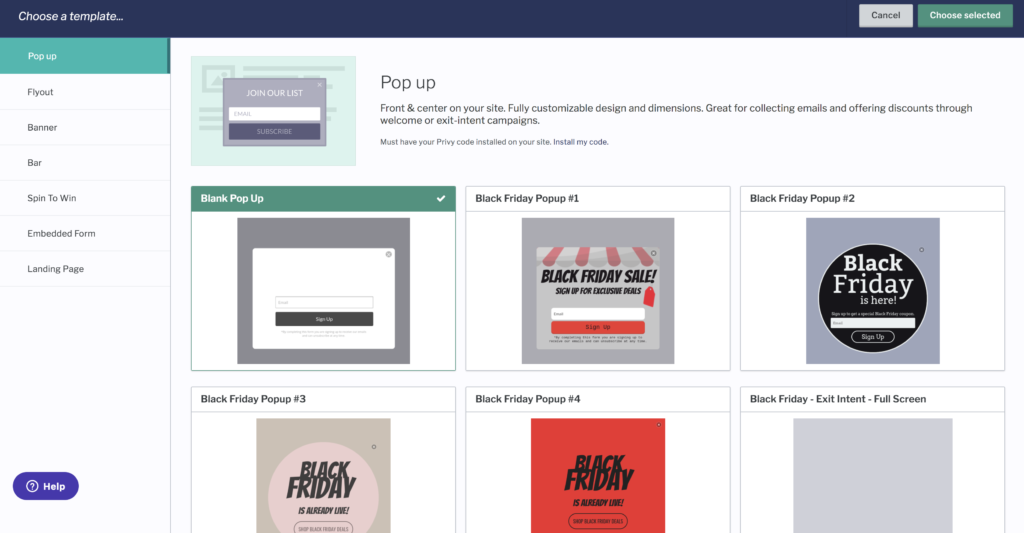
Task: Click Black Friday - Exit Intent - Full Screen title
Action: 838,399
